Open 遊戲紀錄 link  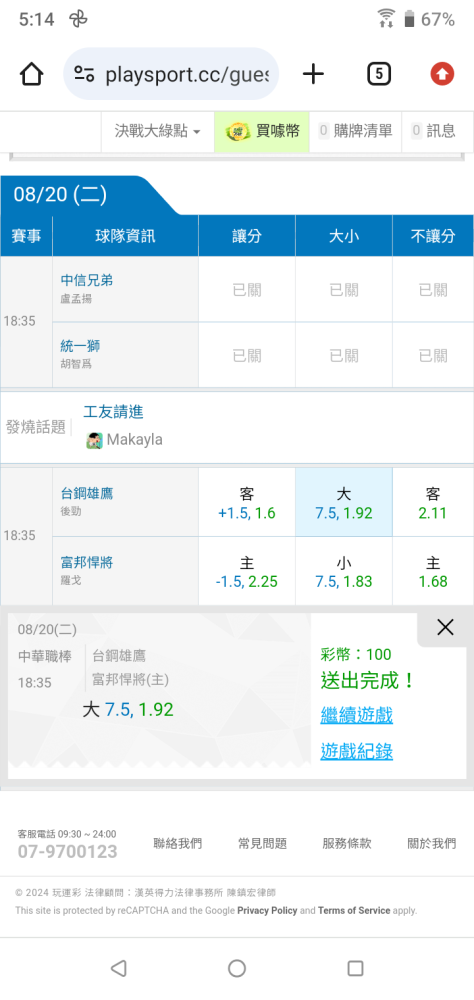click(x=357, y=751)
